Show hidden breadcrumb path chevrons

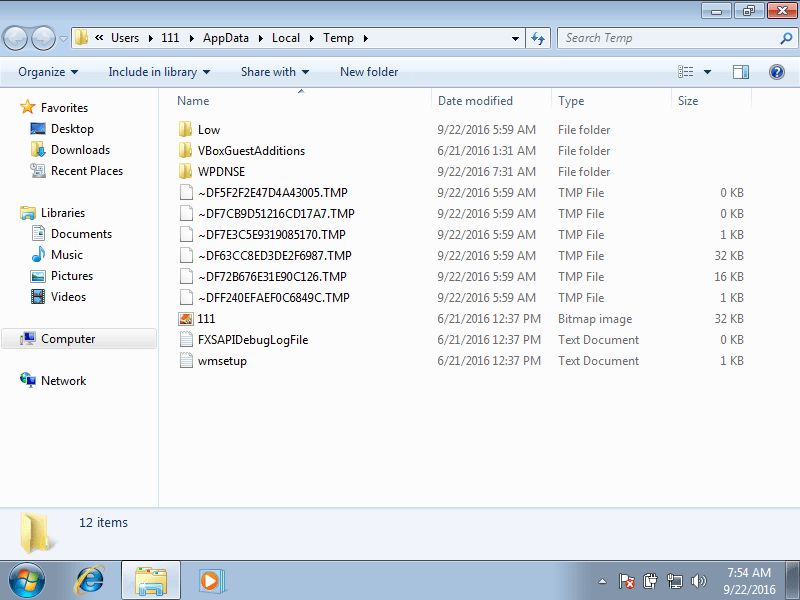(99, 38)
